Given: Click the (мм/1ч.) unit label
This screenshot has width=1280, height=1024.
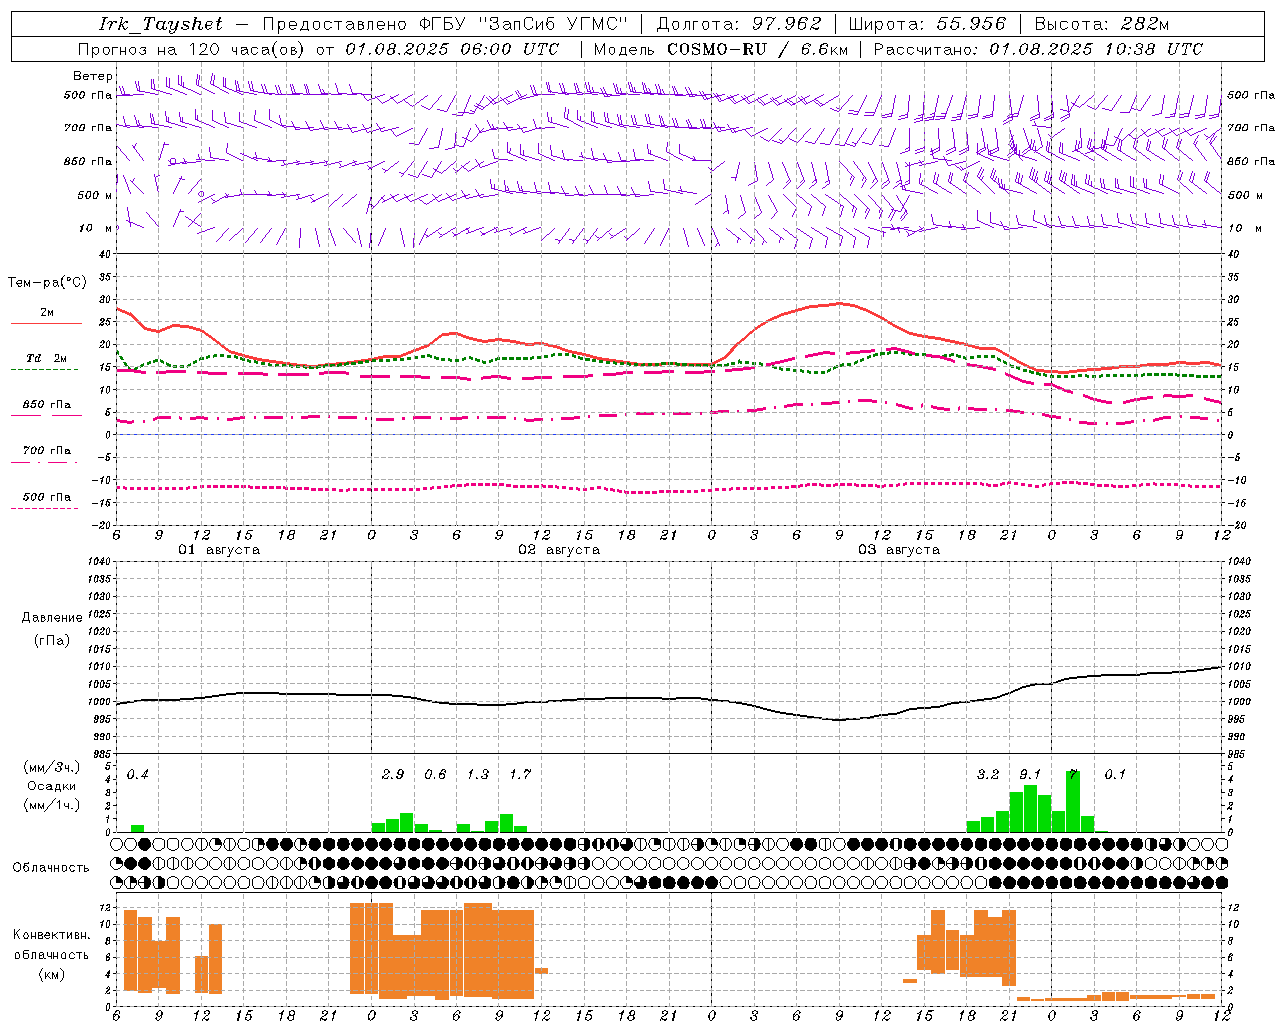Looking at the screenshot, I should [x=51, y=805].
